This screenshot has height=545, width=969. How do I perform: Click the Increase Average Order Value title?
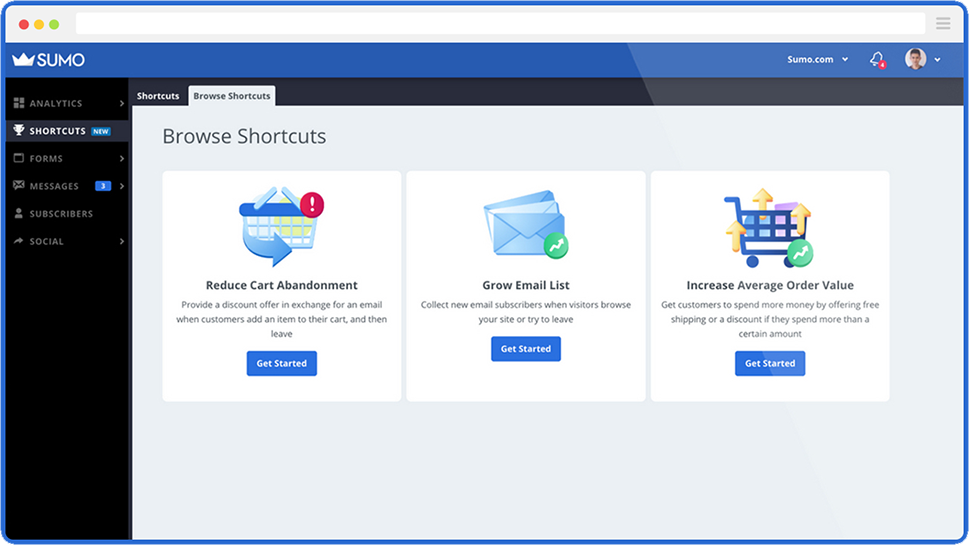(770, 285)
